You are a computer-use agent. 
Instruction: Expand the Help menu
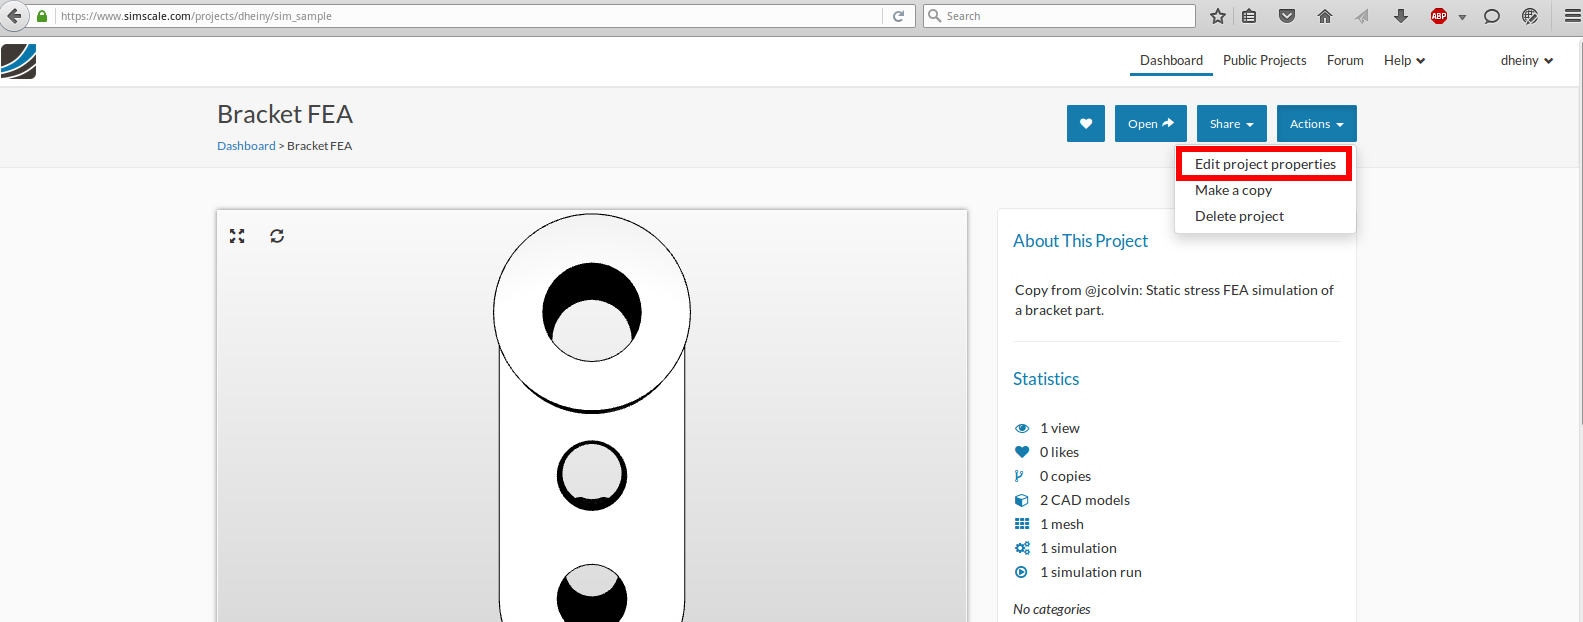(x=1404, y=60)
